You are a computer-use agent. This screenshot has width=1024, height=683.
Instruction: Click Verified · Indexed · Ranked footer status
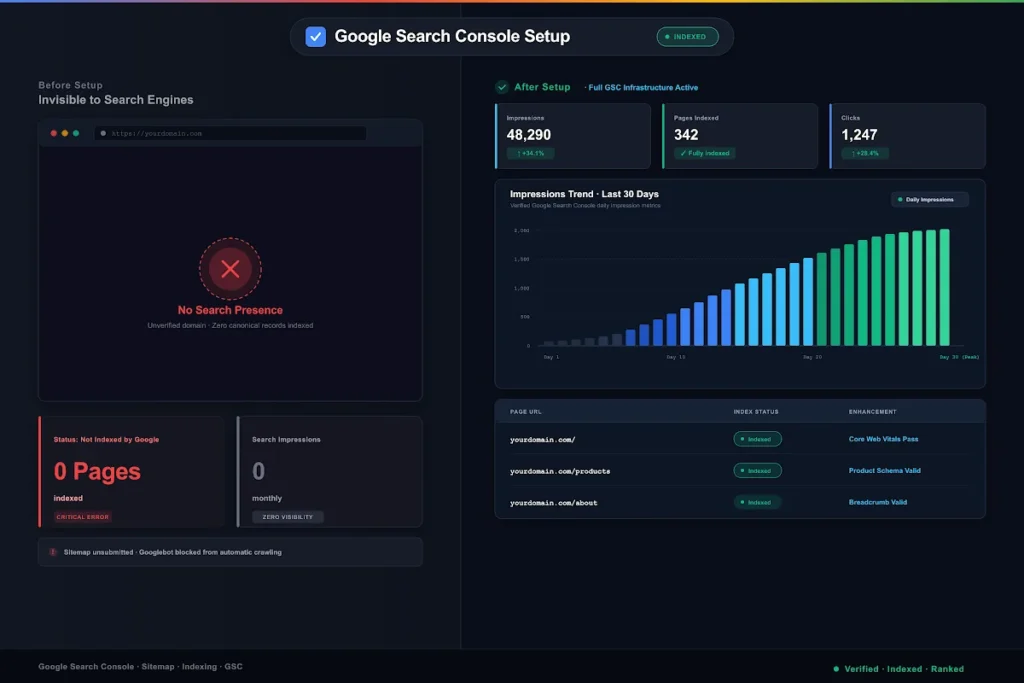point(904,669)
